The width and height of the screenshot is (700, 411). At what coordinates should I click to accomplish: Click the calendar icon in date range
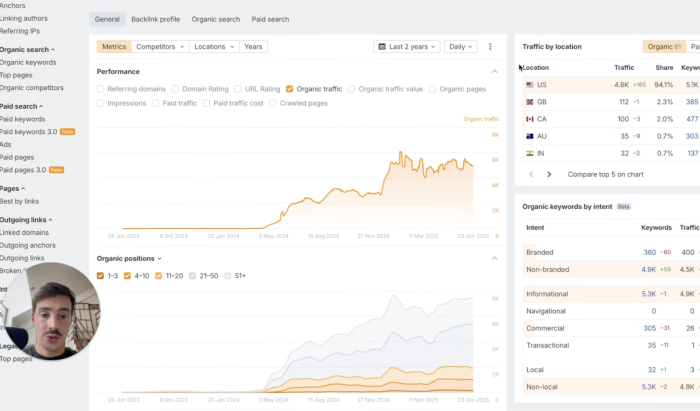click(383, 47)
